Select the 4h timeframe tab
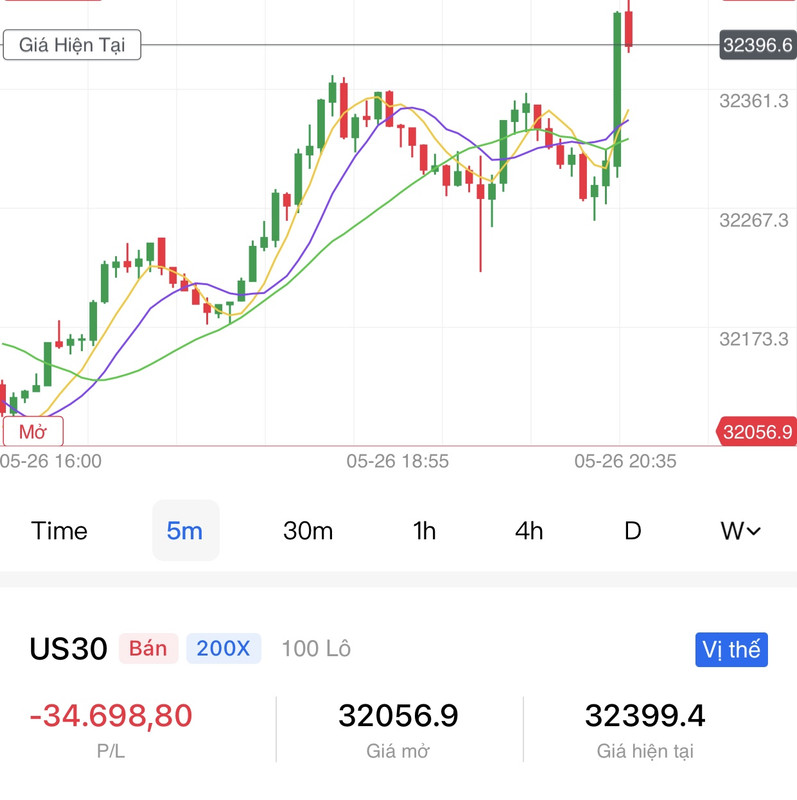 (x=529, y=531)
